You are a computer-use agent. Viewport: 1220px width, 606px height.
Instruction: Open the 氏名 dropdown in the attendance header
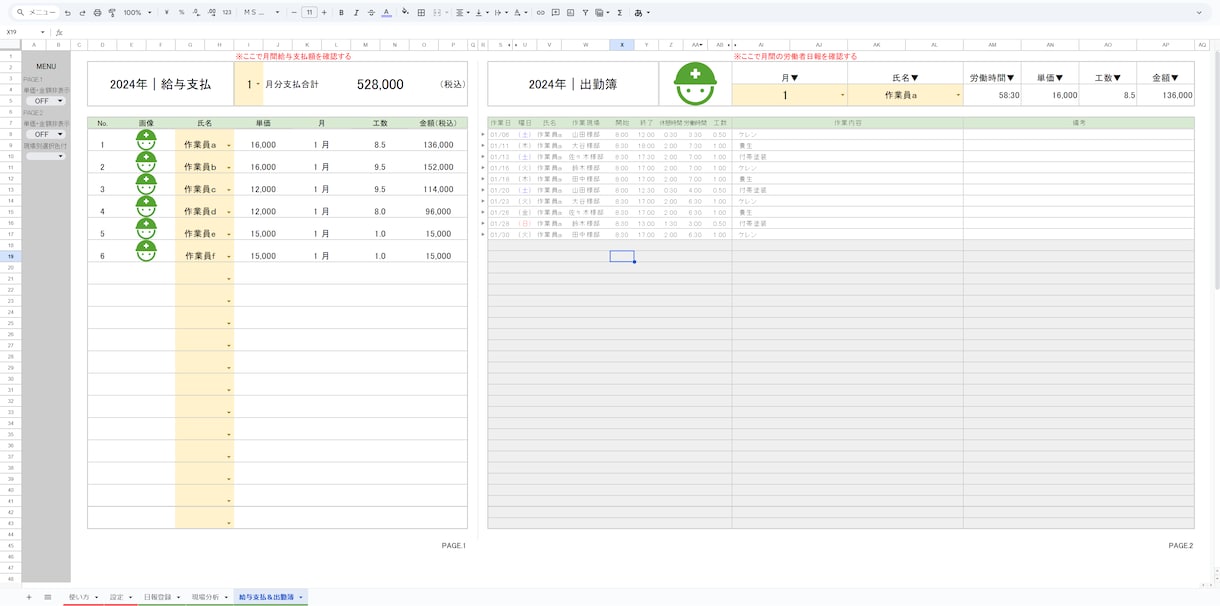point(958,96)
